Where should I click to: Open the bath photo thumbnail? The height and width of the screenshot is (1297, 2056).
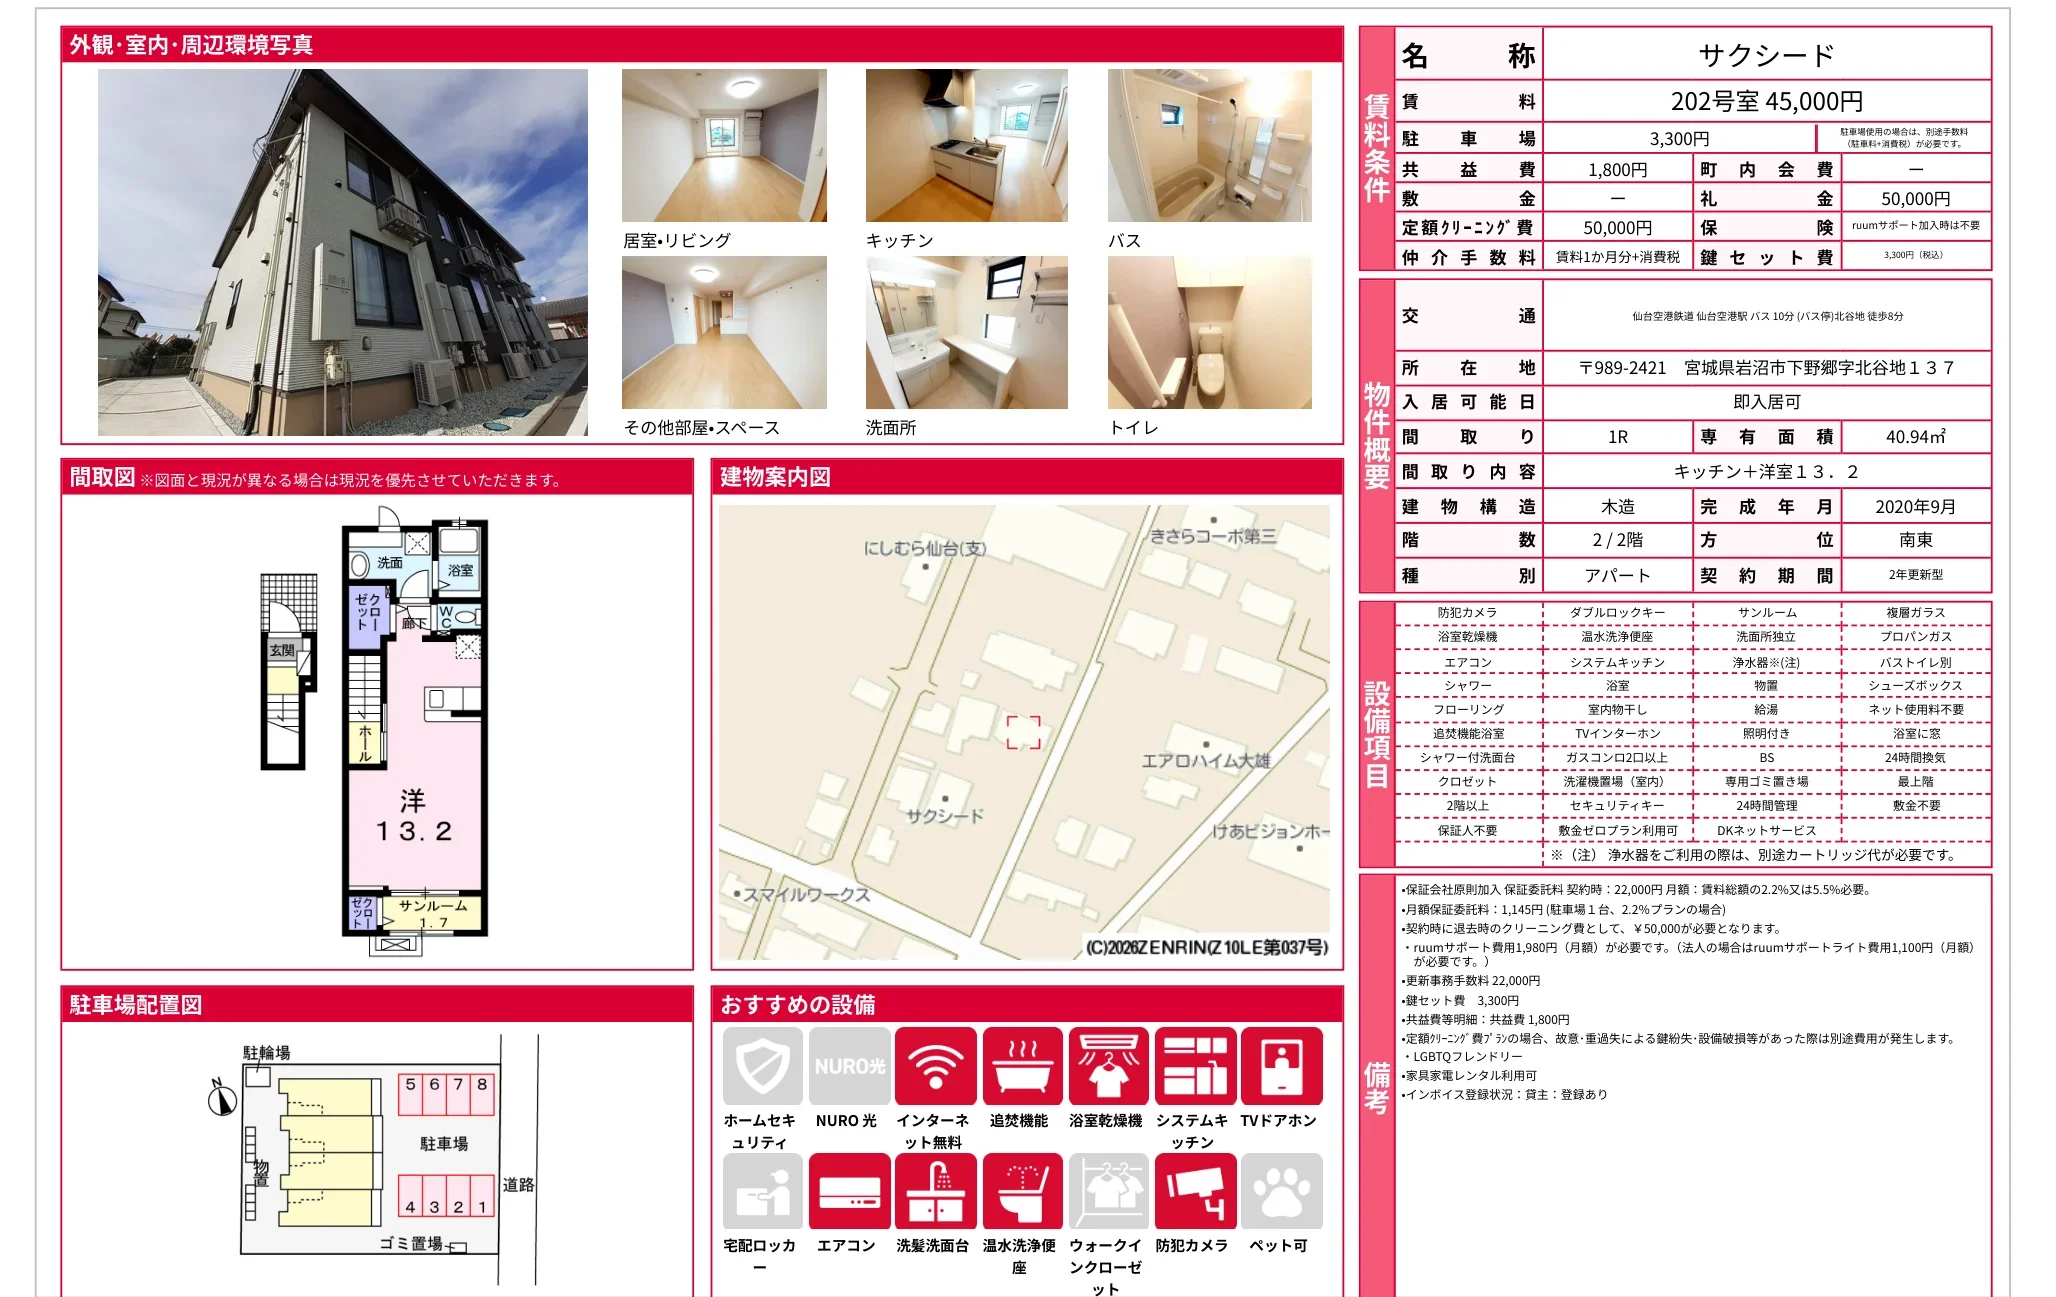(1210, 146)
